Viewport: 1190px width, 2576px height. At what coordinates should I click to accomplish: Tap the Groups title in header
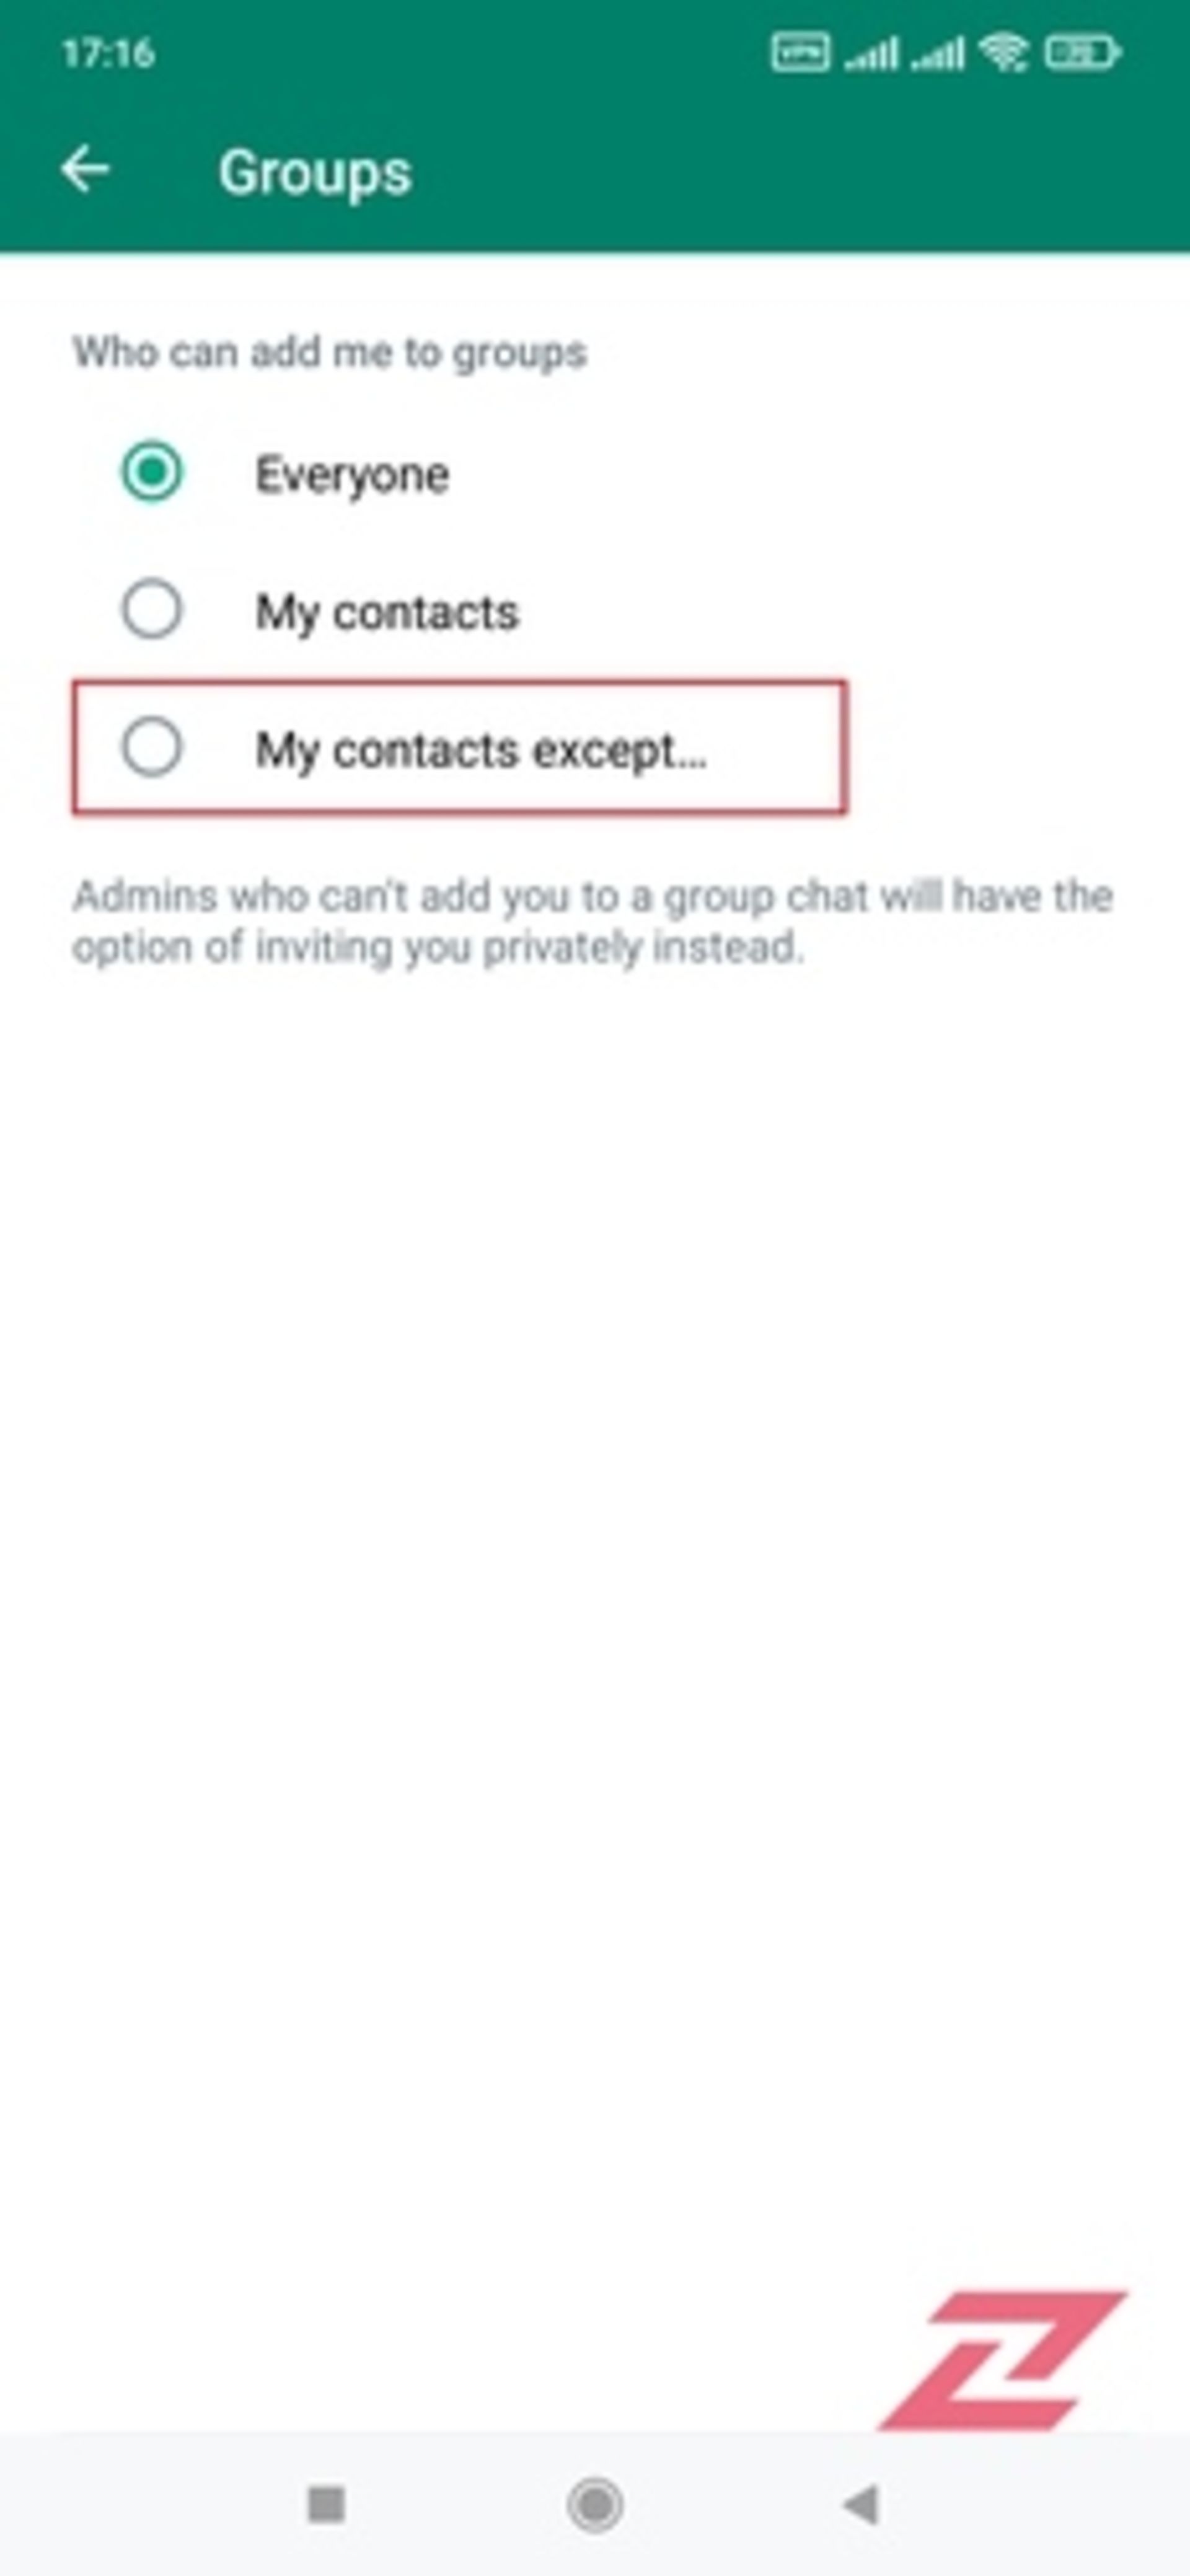315,172
